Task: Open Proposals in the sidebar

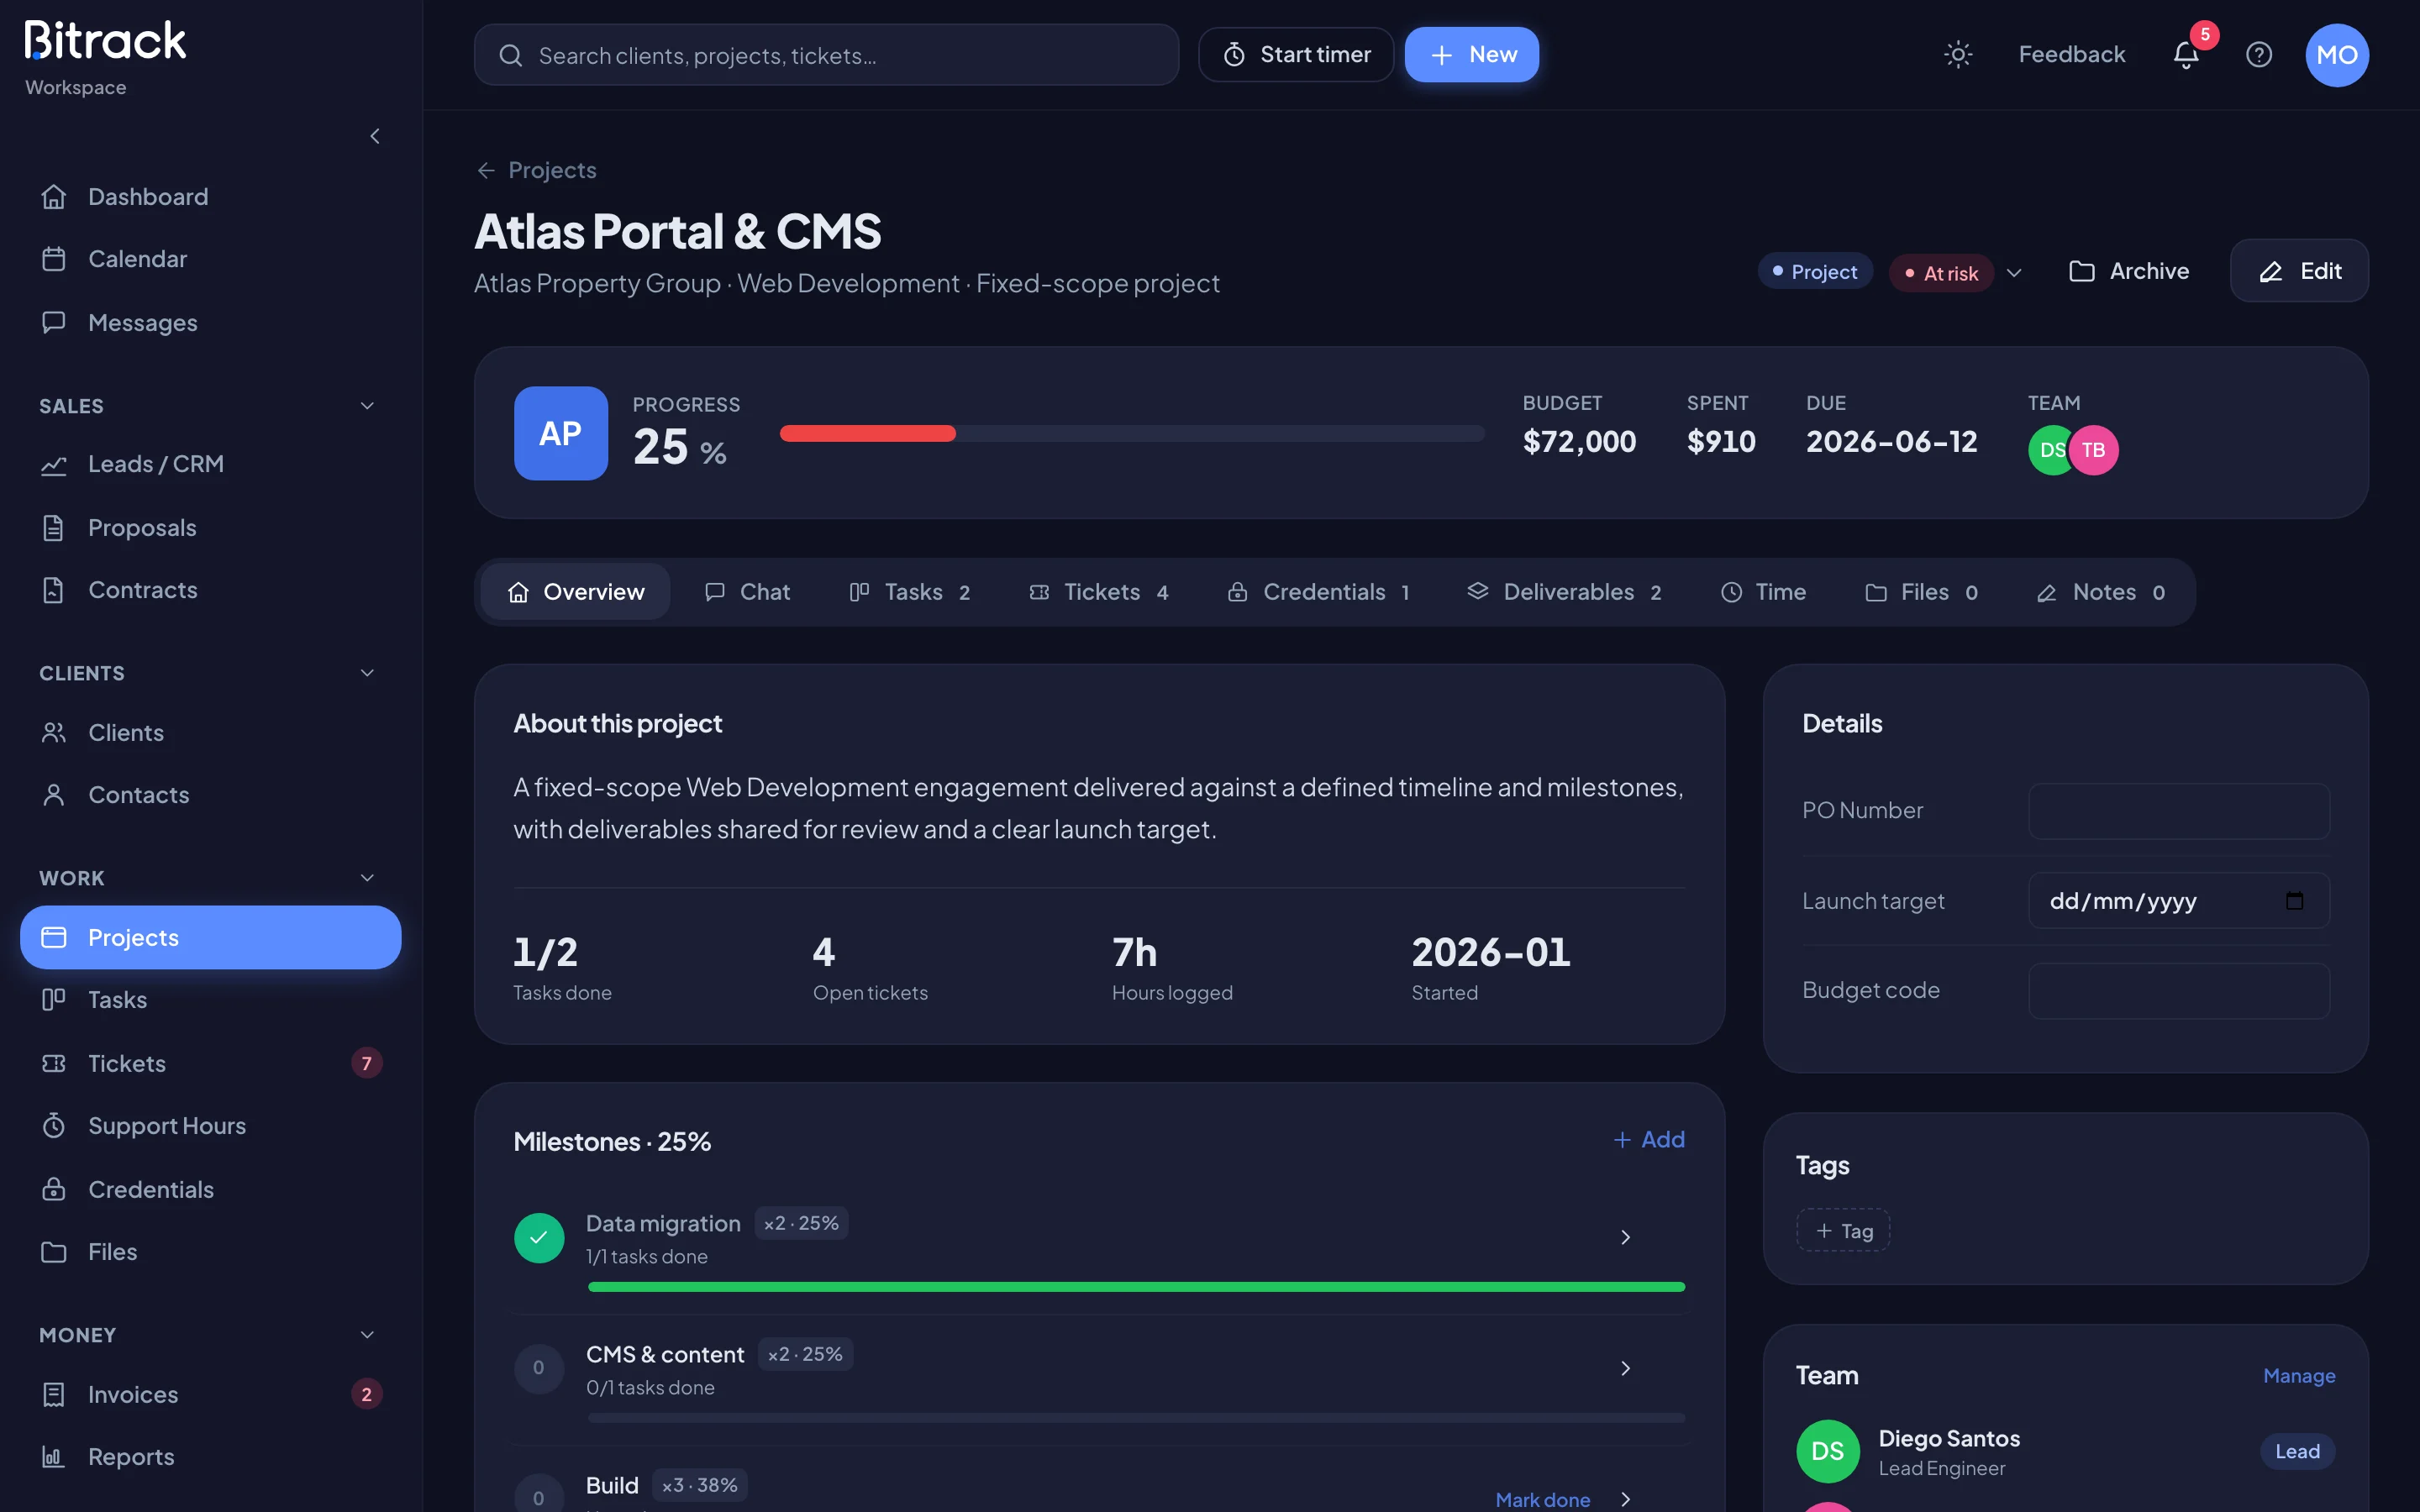Action: pyautogui.click(x=210, y=527)
